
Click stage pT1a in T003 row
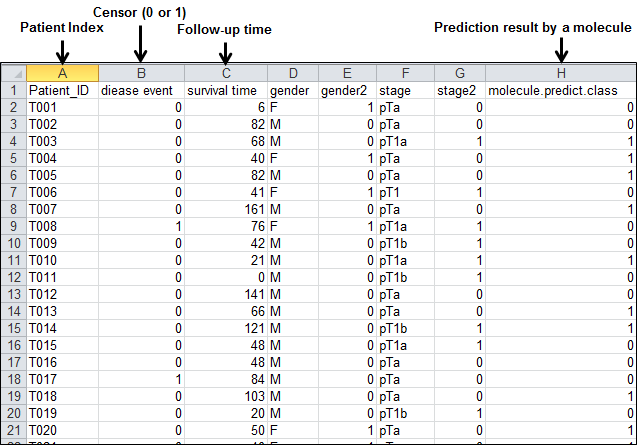405,141
